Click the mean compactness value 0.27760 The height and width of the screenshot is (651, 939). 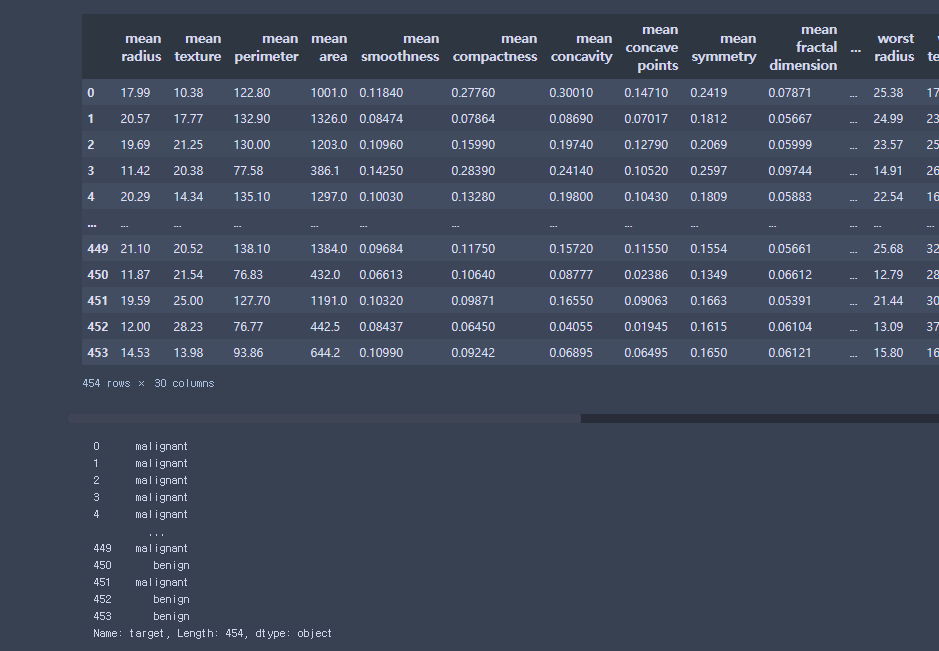pyautogui.click(x=473, y=93)
